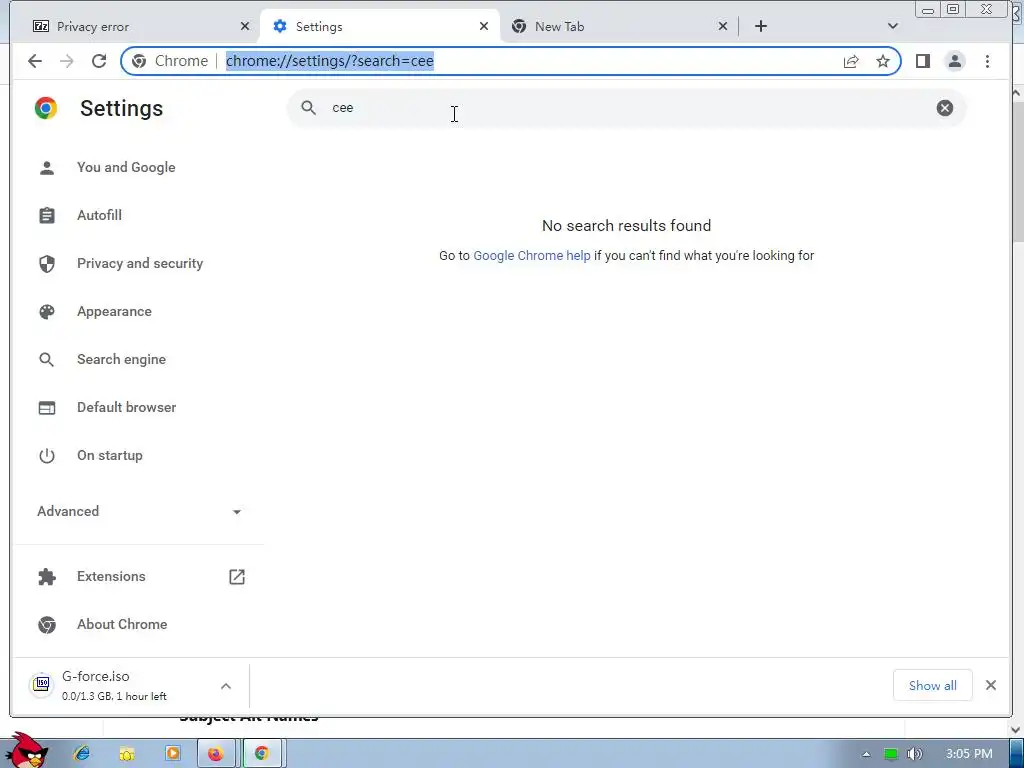
Task: Open the volume speaker tray icon
Action: click(x=914, y=754)
